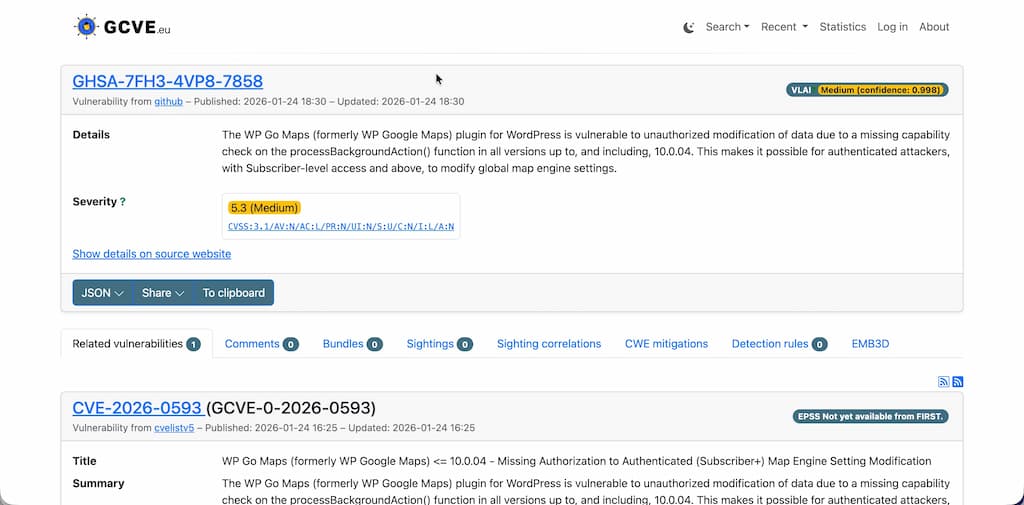1024x505 pixels.
Task: Click the To clipboard button
Action: coord(234,293)
